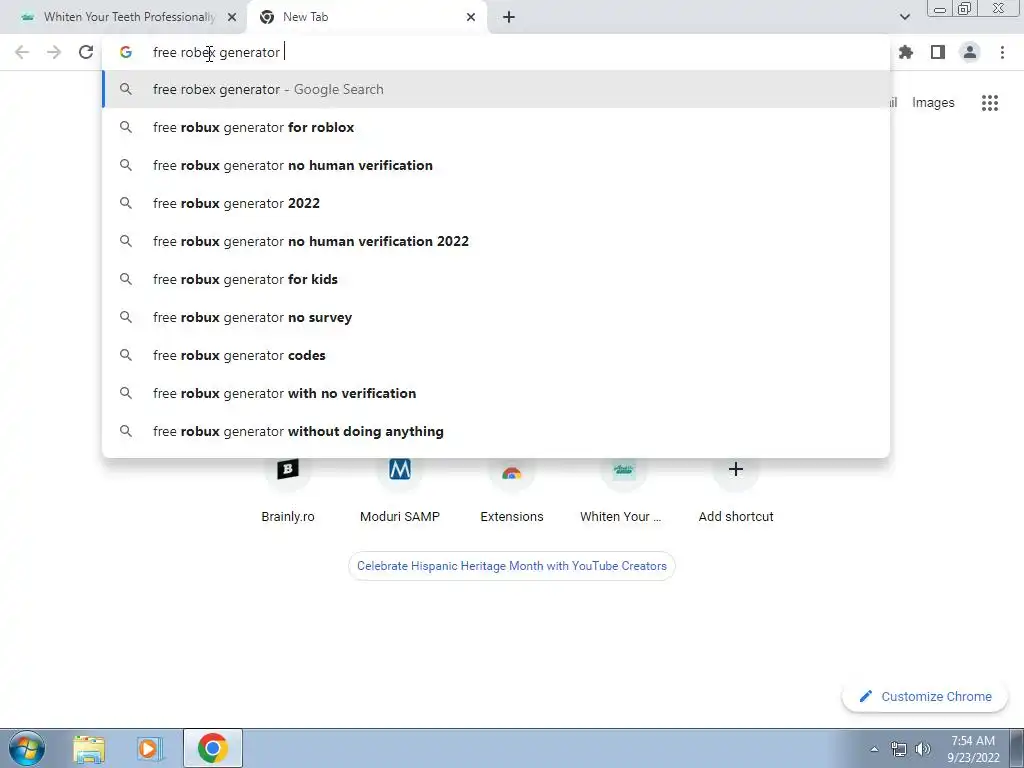Open the Extensions shortcut tile
The image size is (1024, 768).
point(512,490)
